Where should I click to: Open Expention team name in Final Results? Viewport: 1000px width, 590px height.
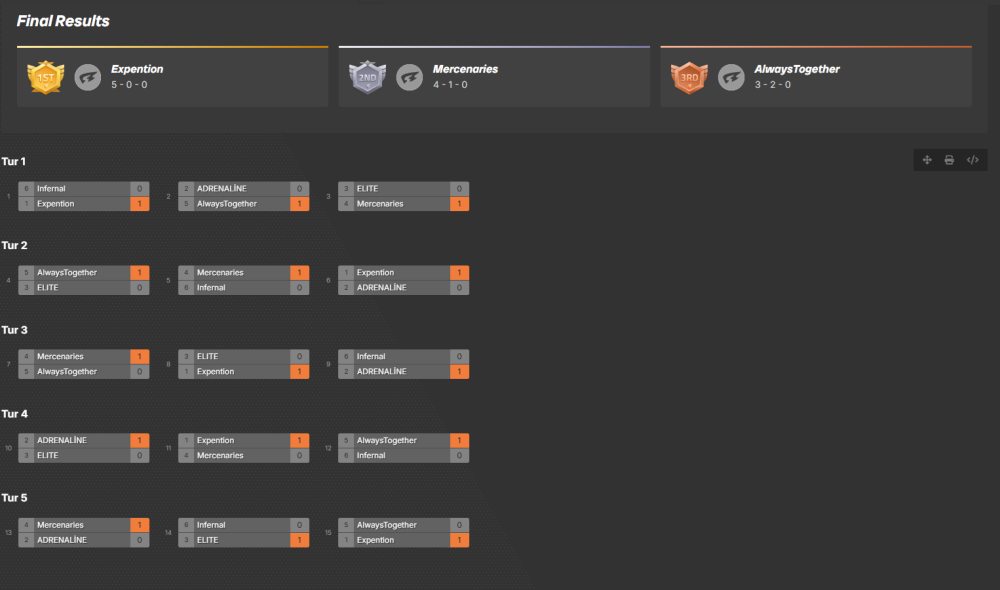[137, 69]
